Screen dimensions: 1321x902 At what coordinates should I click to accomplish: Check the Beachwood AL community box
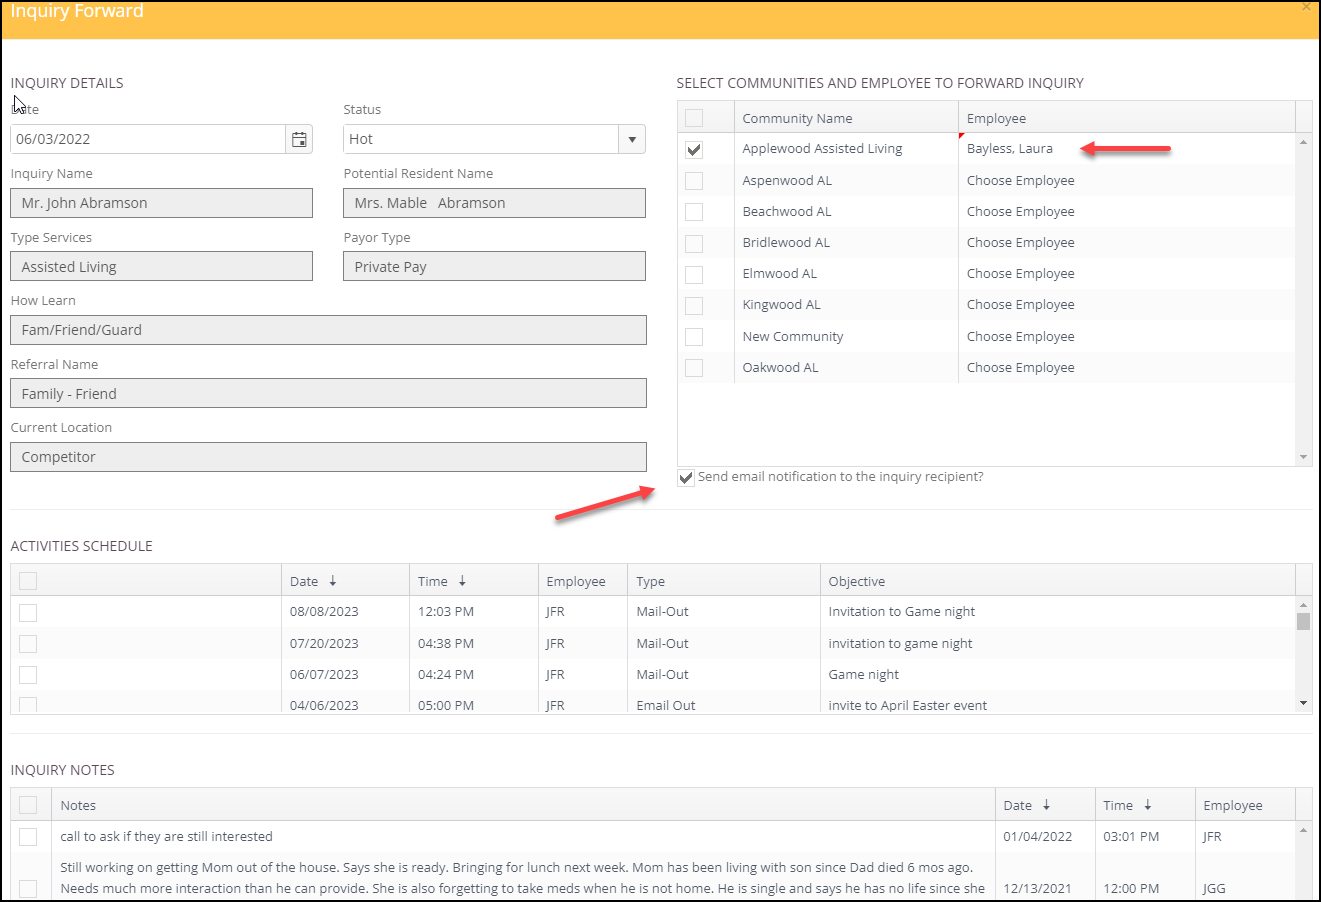pyautogui.click(x=694, y=212)
